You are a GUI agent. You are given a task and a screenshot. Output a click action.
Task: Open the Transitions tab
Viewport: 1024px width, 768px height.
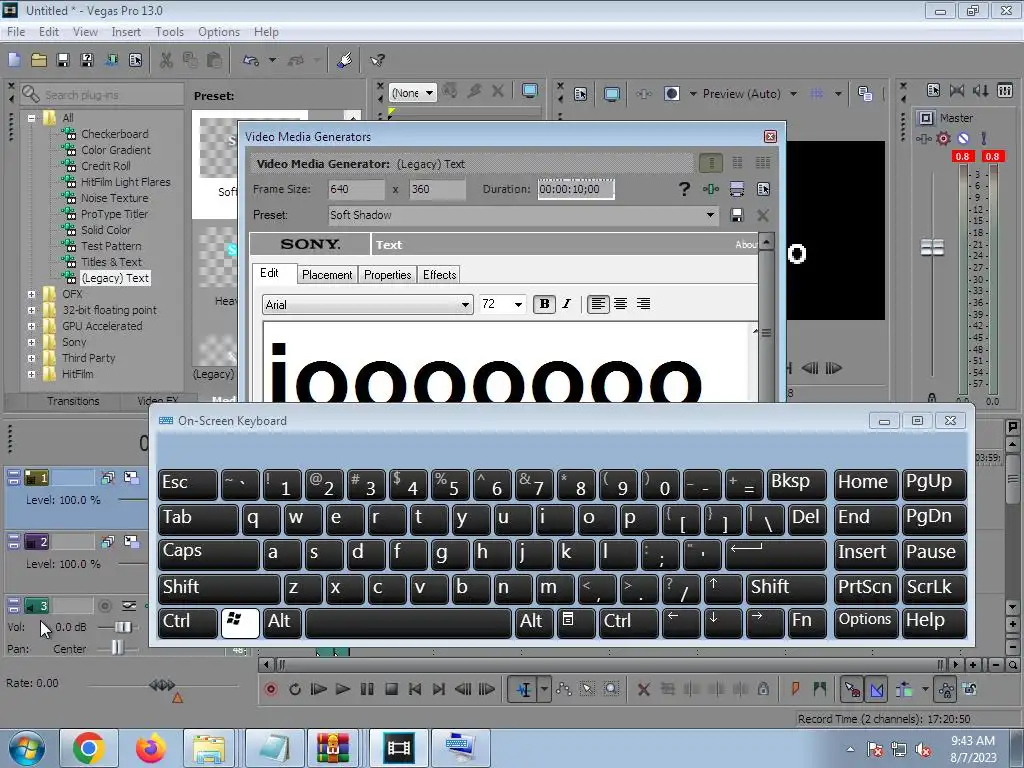(72, 401)
